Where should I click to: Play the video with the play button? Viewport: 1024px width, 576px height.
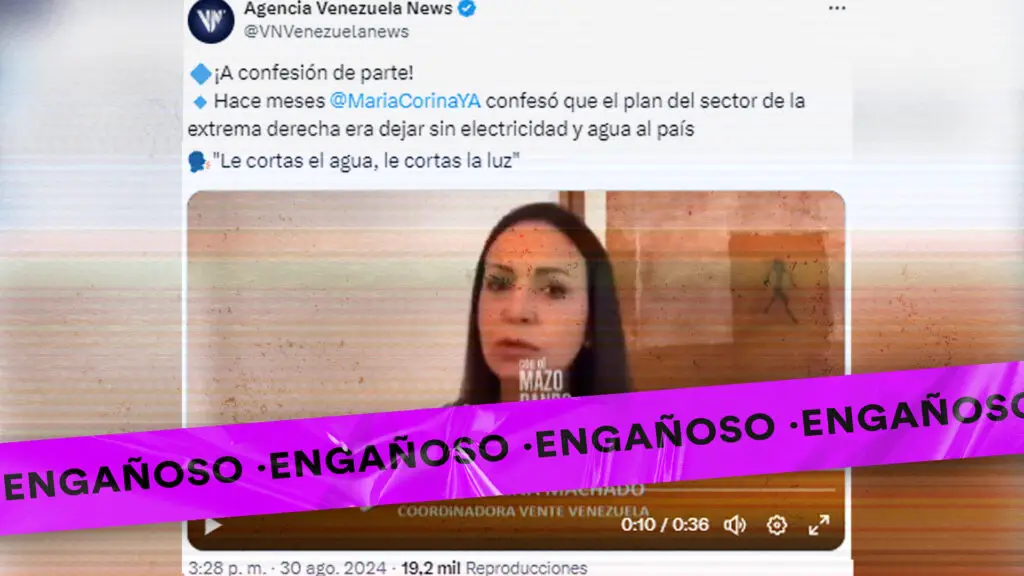click(x=212, y=526)
